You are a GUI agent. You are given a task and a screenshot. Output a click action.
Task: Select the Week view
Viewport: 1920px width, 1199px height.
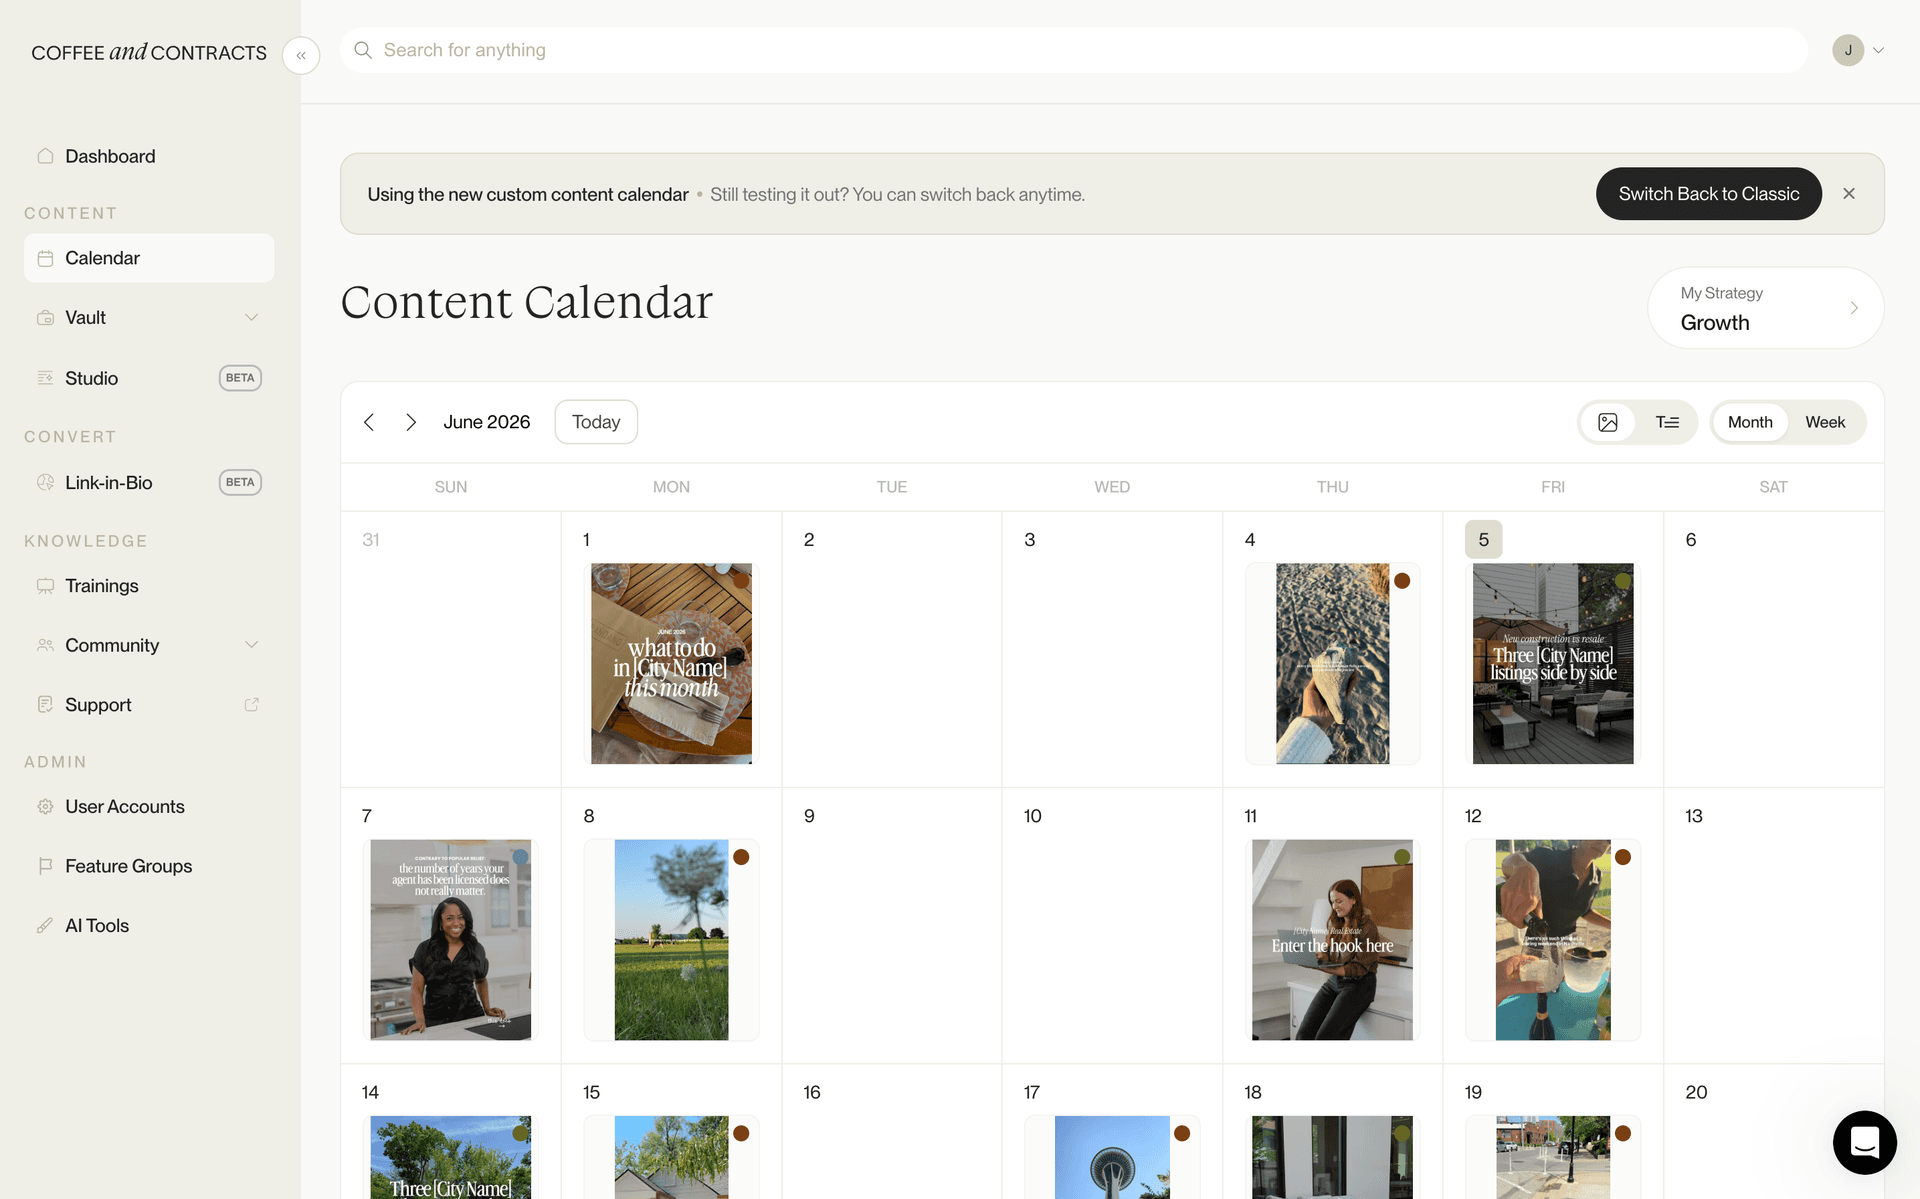(x=1825, y=422)
